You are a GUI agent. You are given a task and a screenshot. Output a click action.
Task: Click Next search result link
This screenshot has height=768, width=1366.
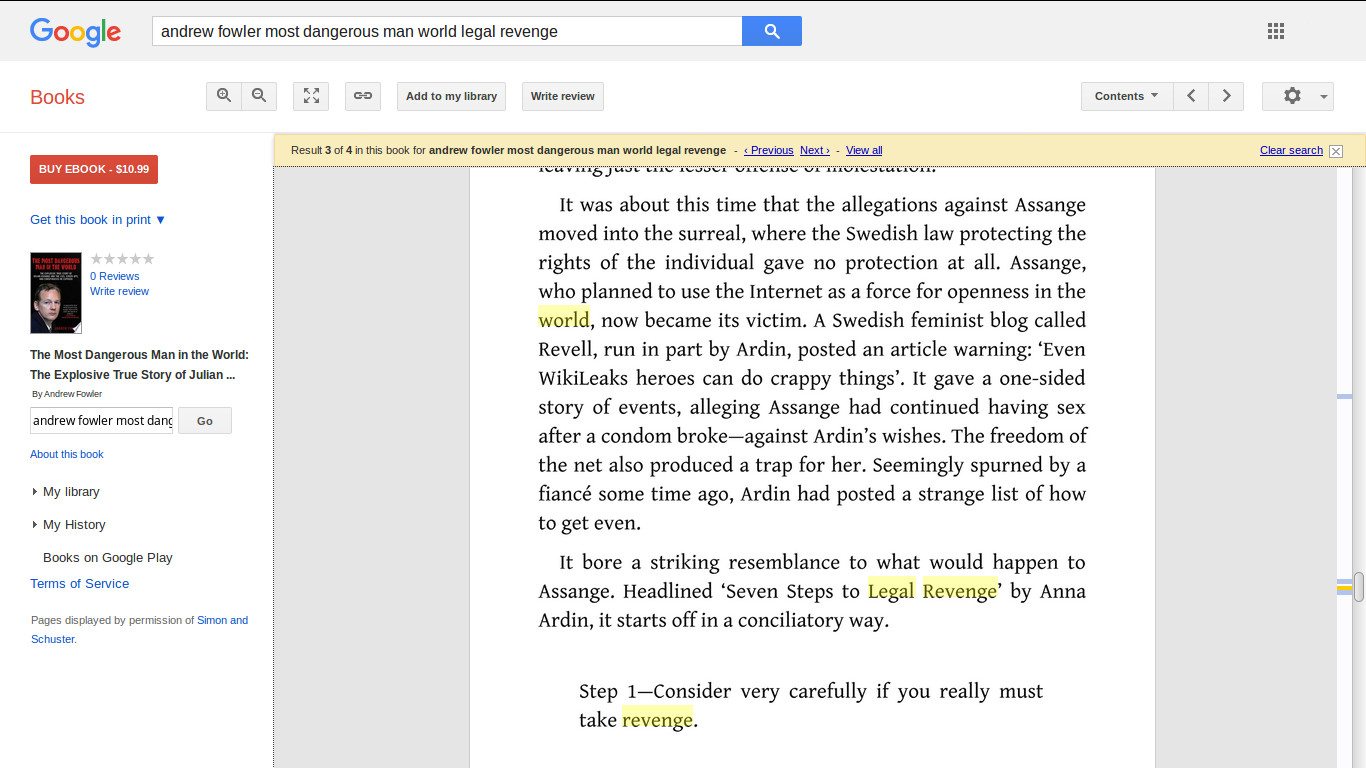pyautogui.click(x=814, y=150)
